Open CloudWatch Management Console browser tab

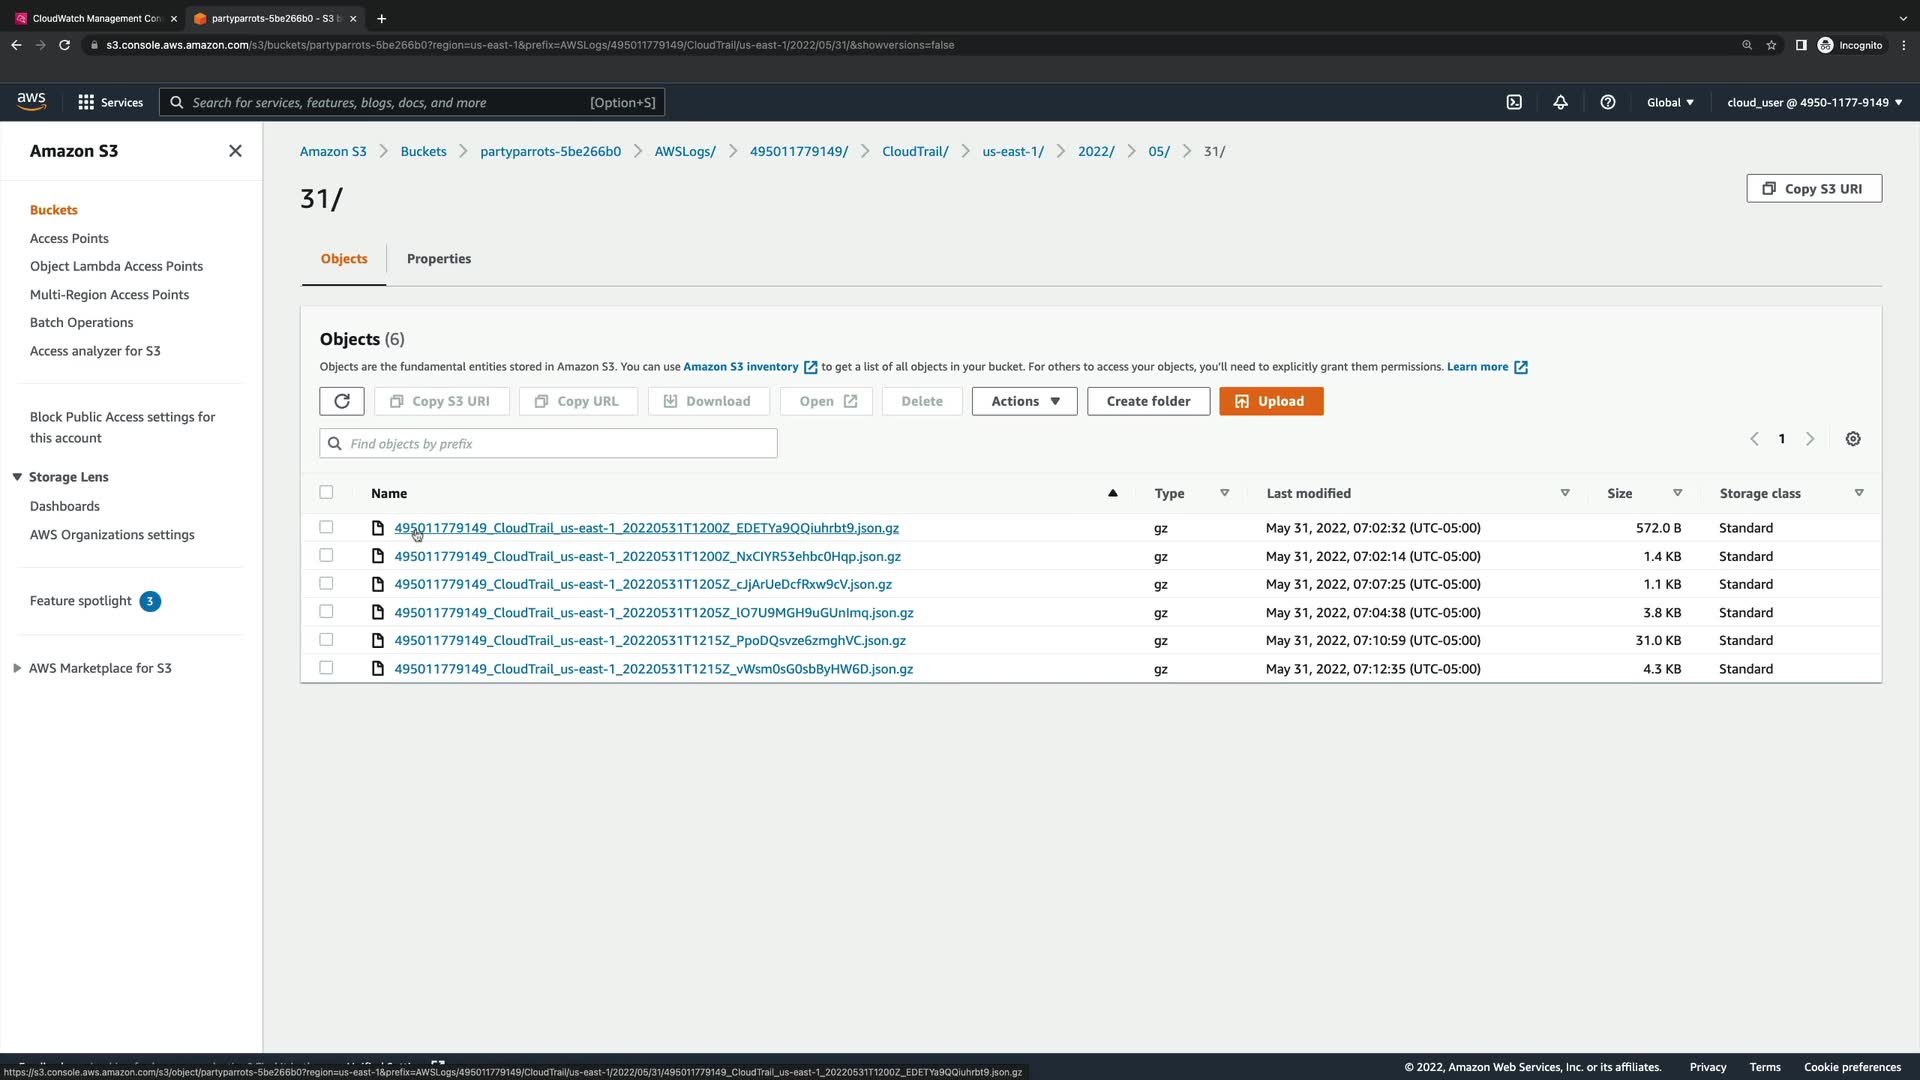click(96, 18)
